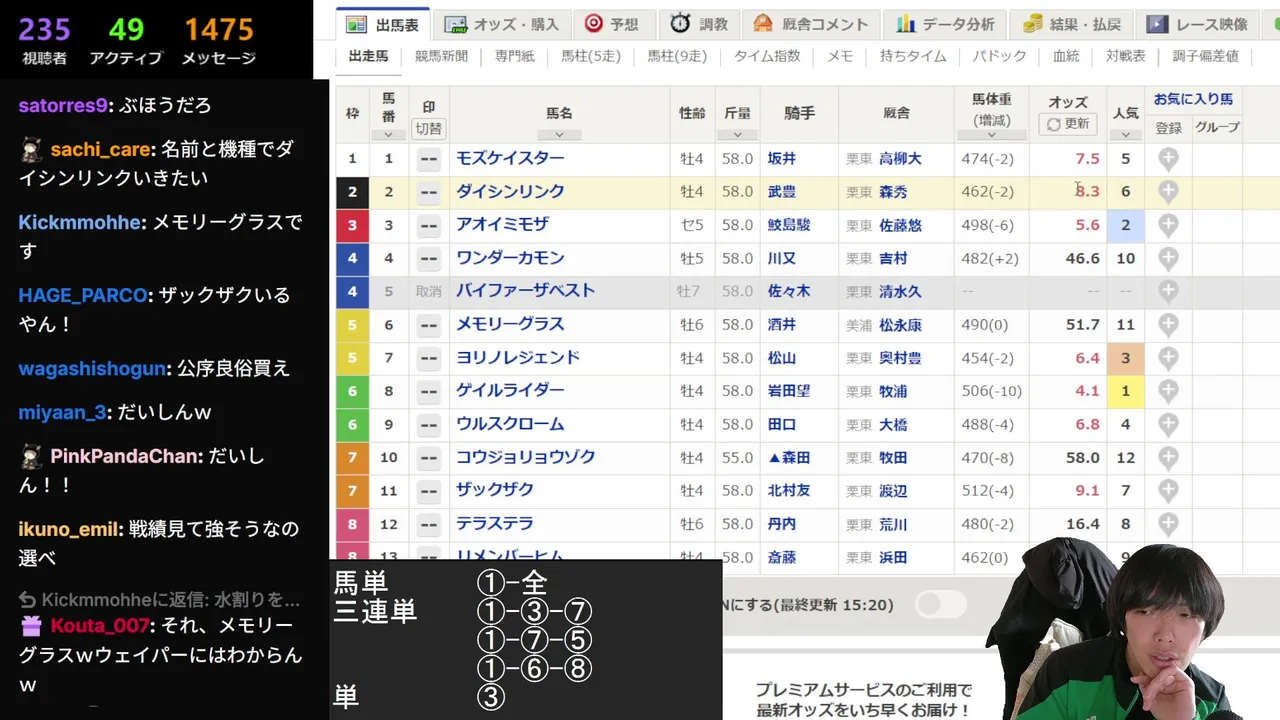Select the 対戦表 sub-tab
This screenshot has height=720, width=1280.
pyautogui.click(x=1125, y=56)
